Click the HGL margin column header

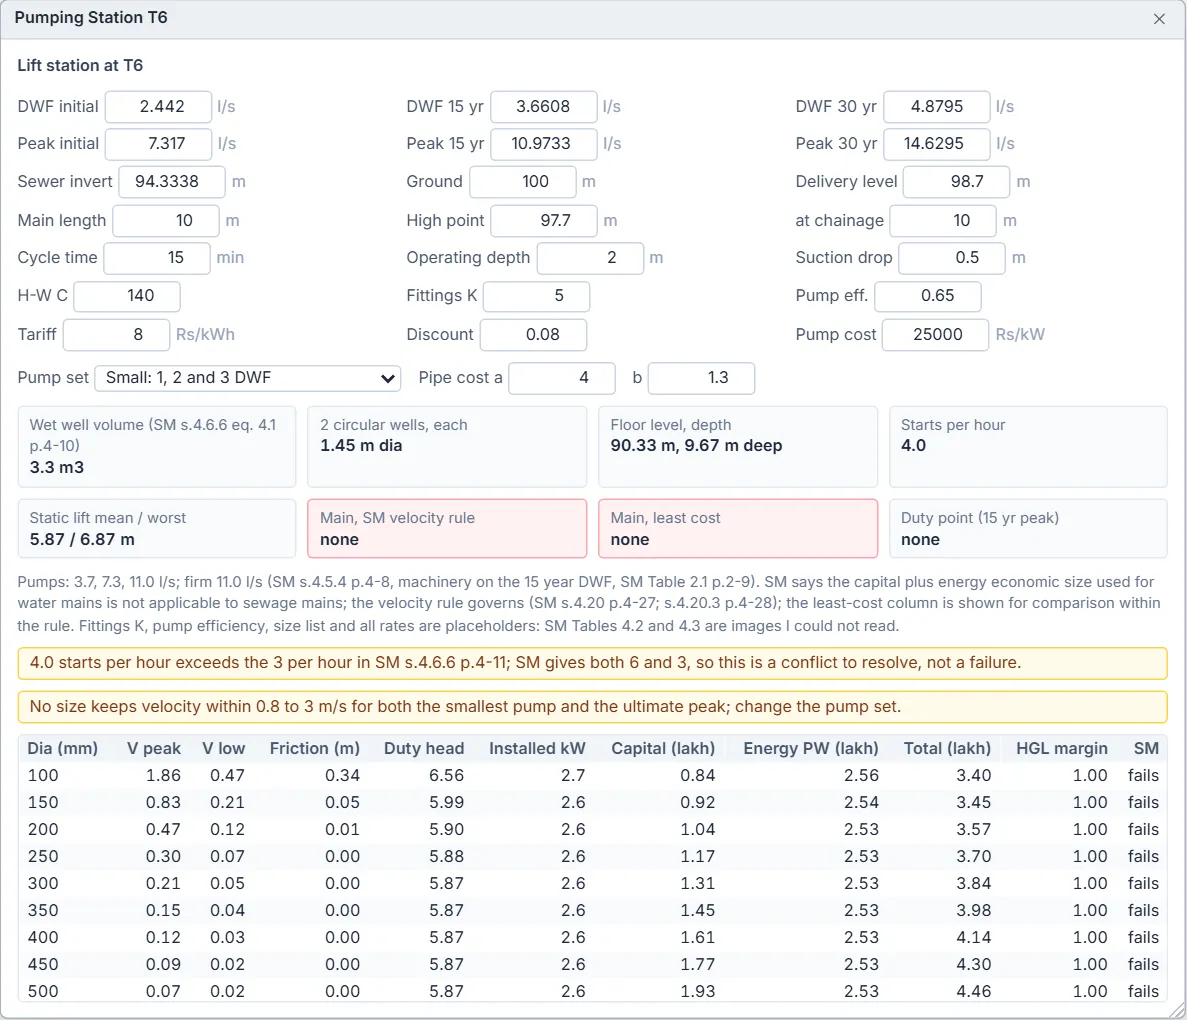(x=1061, y=749)
